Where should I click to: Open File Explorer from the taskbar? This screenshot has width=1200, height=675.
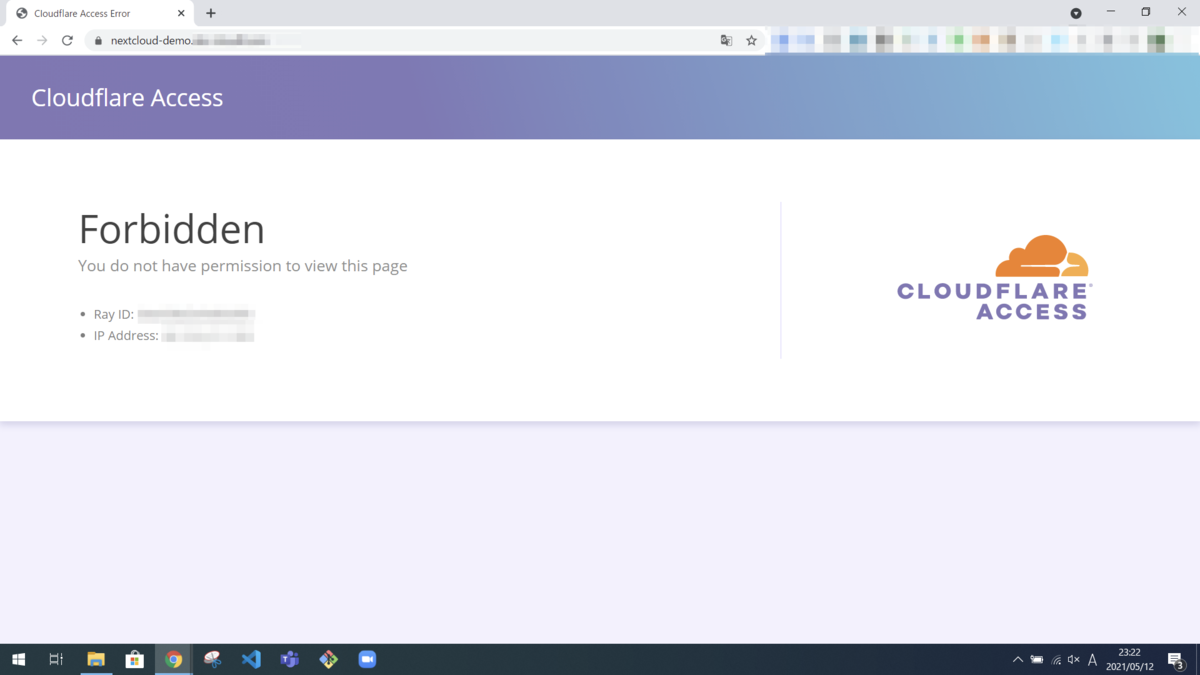(x=96, y=659)
